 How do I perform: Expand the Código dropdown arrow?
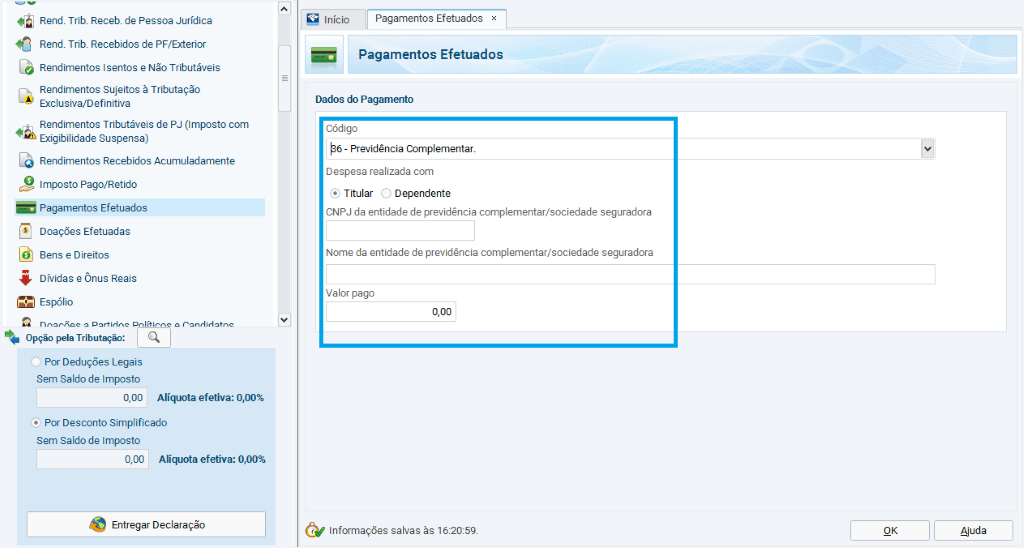(927, 149)
